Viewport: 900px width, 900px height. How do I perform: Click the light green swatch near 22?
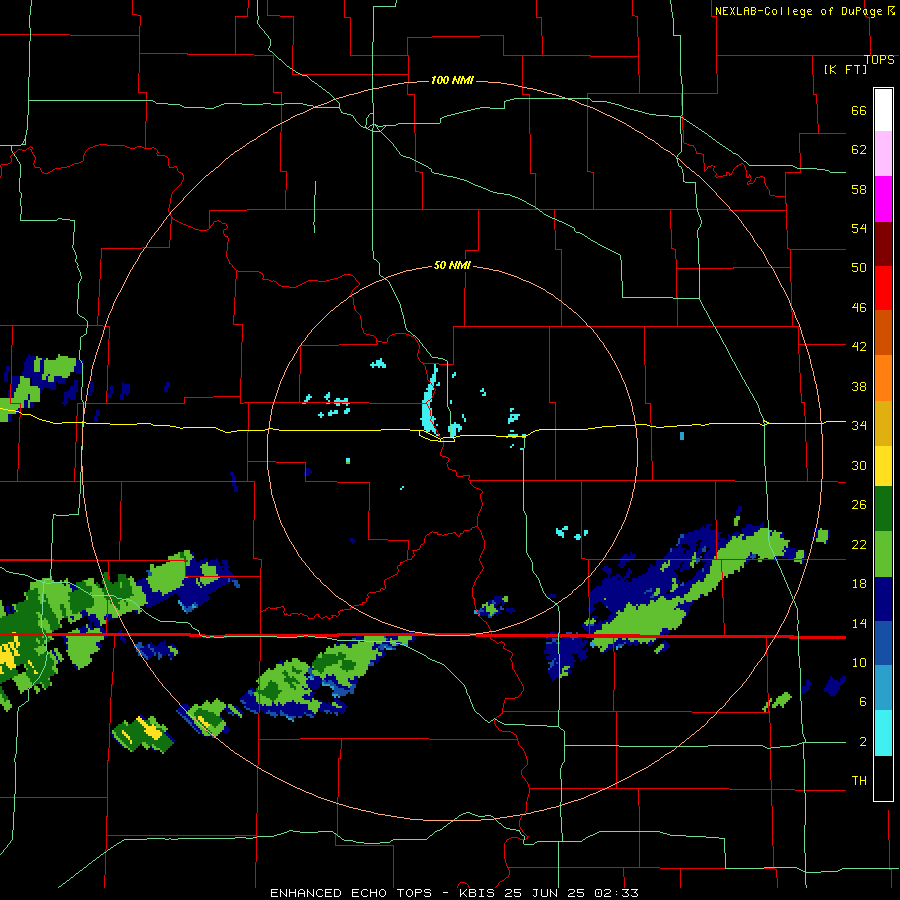click(x=883, y=554)
